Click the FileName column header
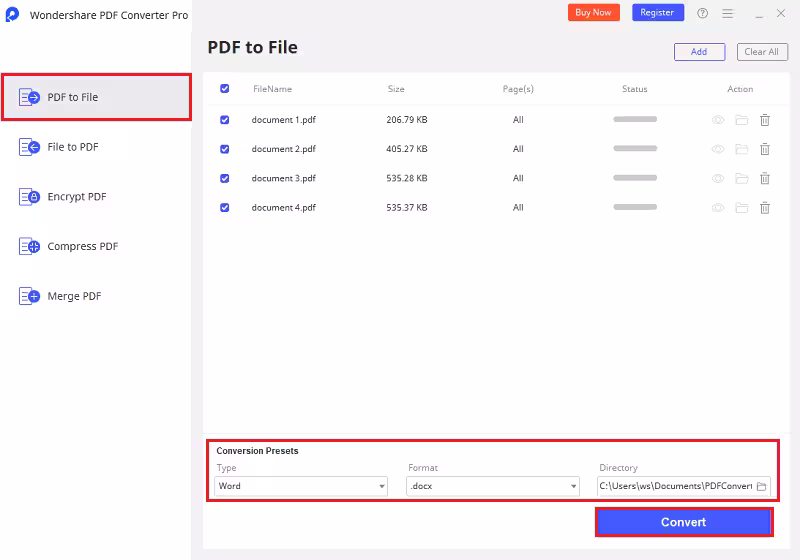The width and height of the screenshot is (800, 560). point(272,89)
